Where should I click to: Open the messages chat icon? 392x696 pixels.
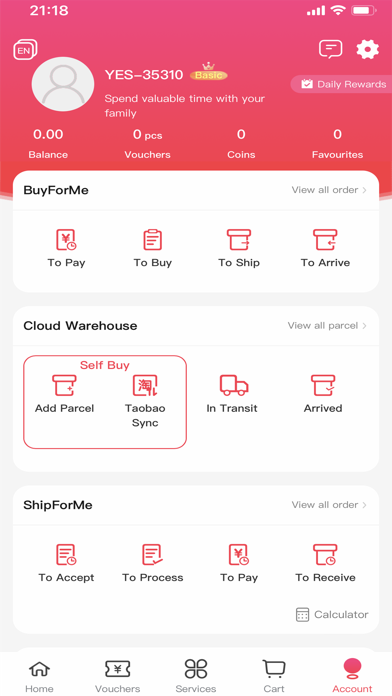click(330, 49)
